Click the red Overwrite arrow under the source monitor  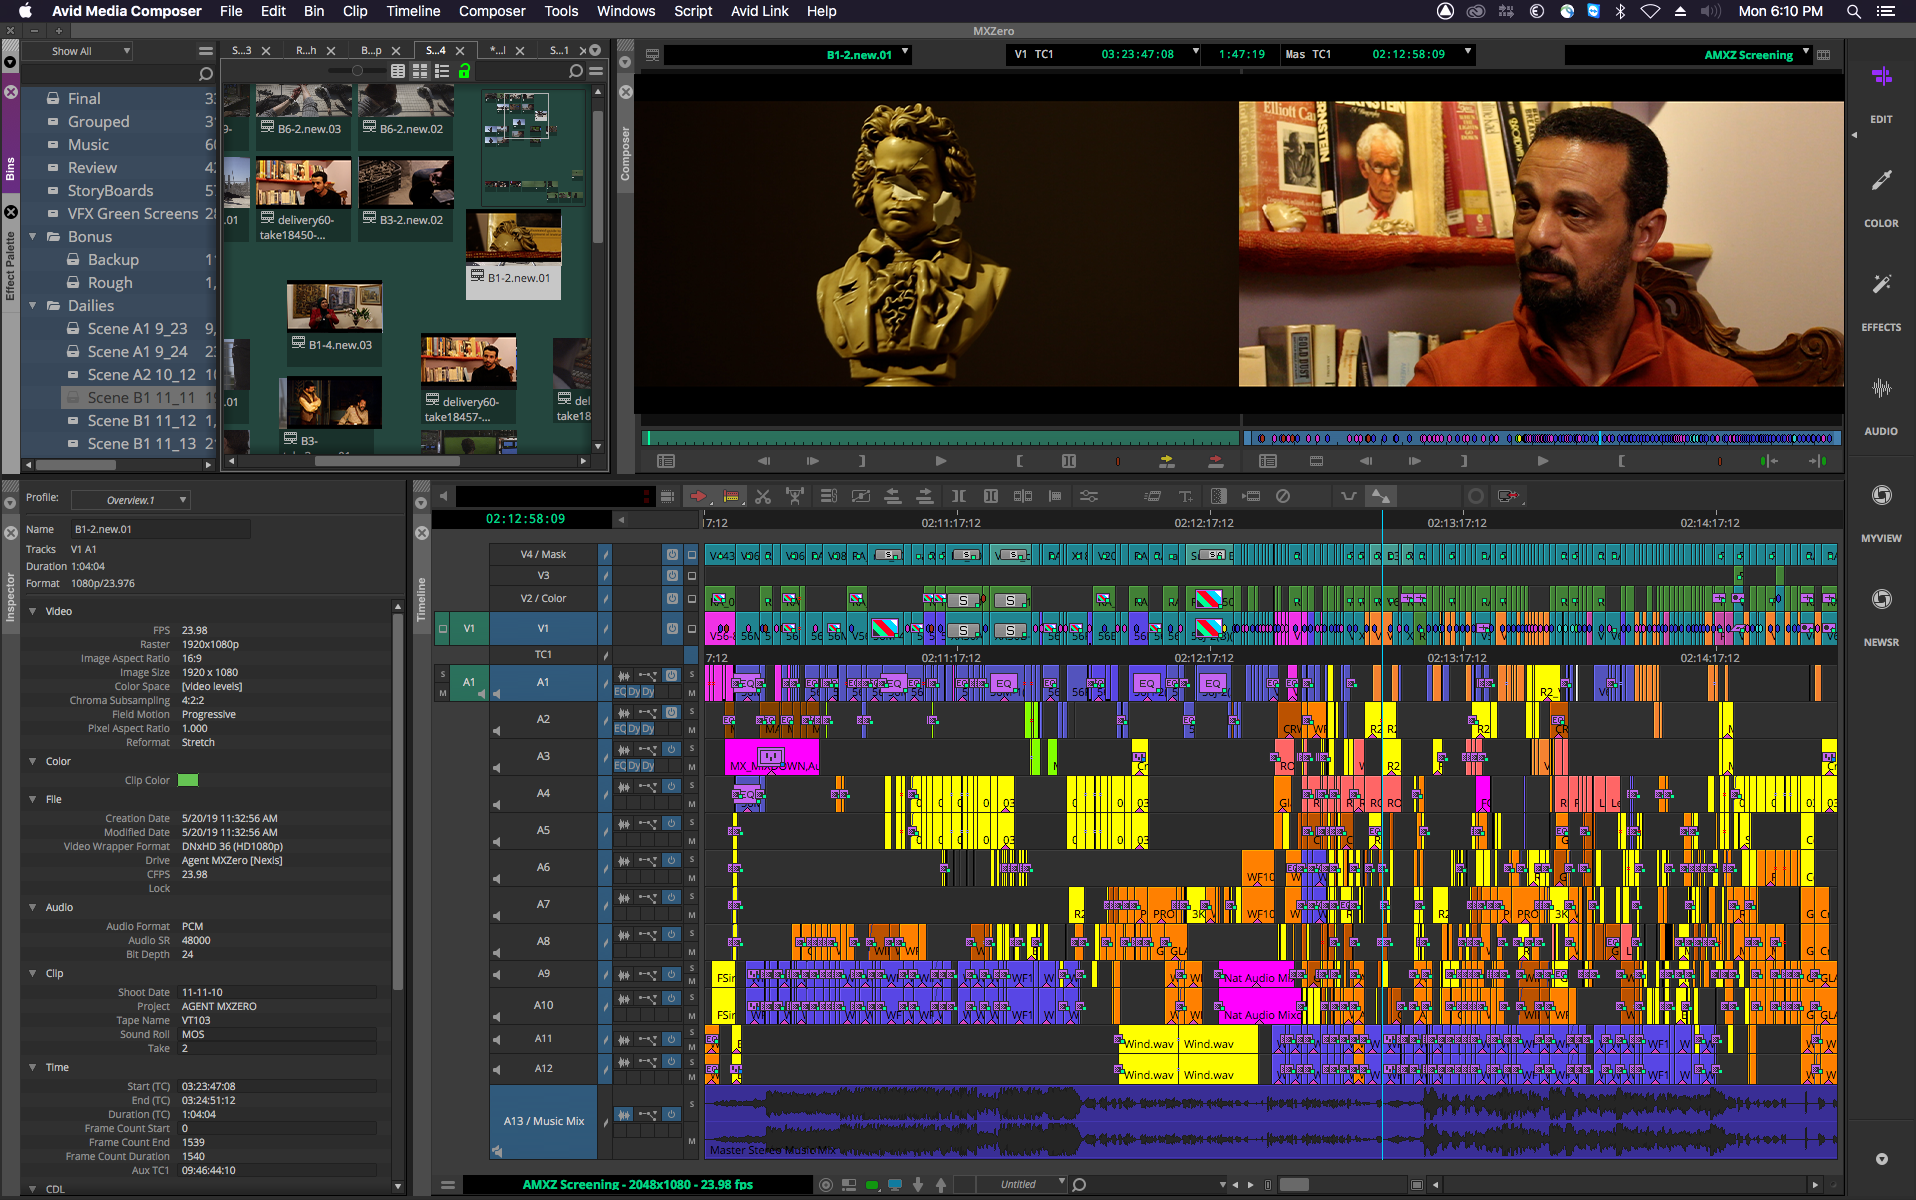point(1216,461)
